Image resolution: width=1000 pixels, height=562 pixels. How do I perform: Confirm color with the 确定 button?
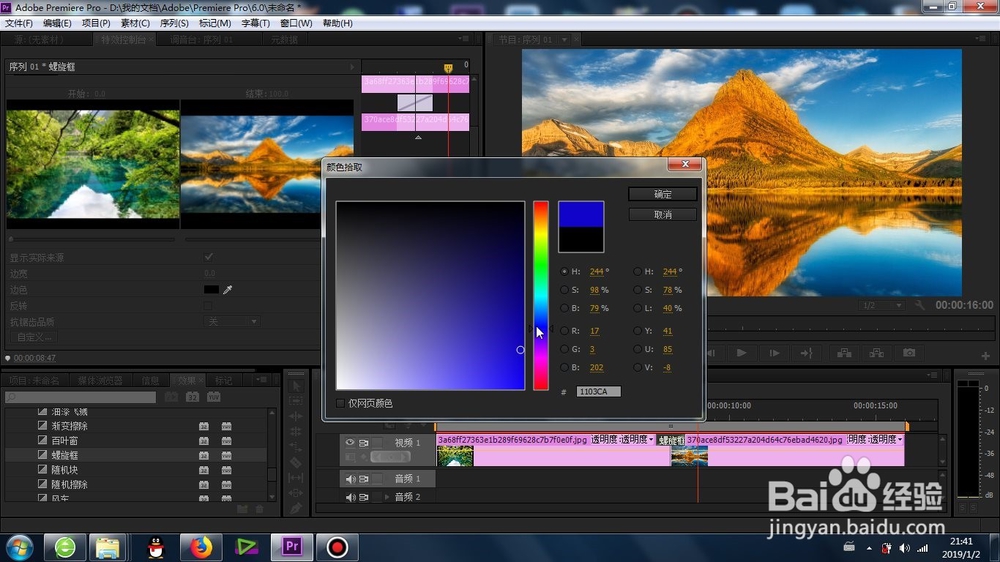pos(663,194)
